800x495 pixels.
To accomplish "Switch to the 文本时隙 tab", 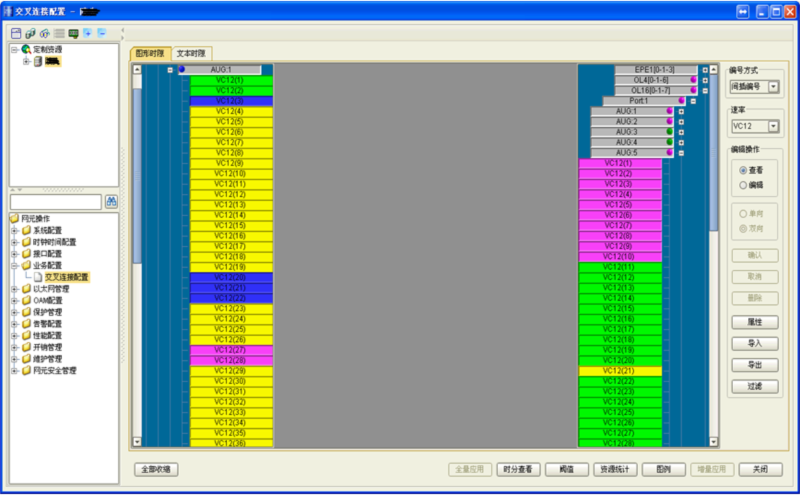I will click(191, 53).
